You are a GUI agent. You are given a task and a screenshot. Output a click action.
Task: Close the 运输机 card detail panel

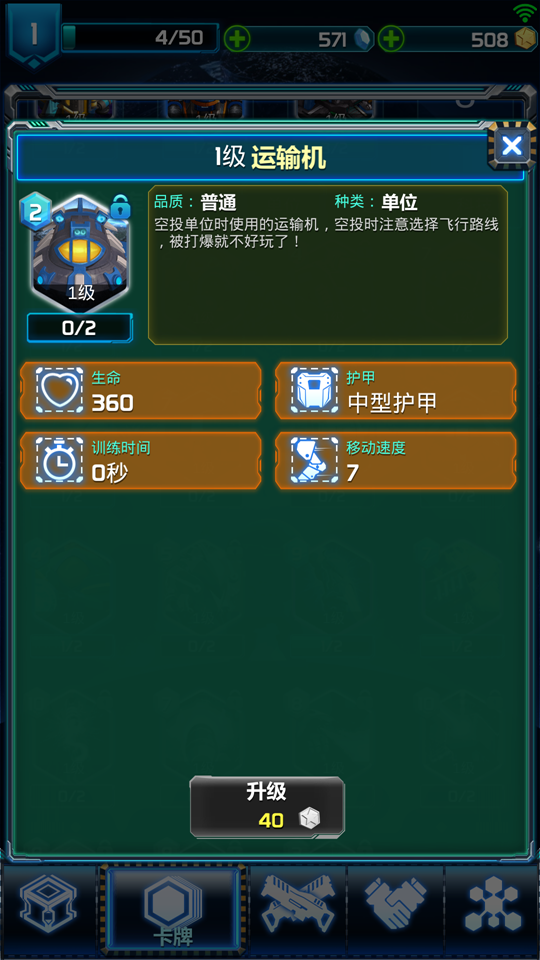click(x=511, y=146)
